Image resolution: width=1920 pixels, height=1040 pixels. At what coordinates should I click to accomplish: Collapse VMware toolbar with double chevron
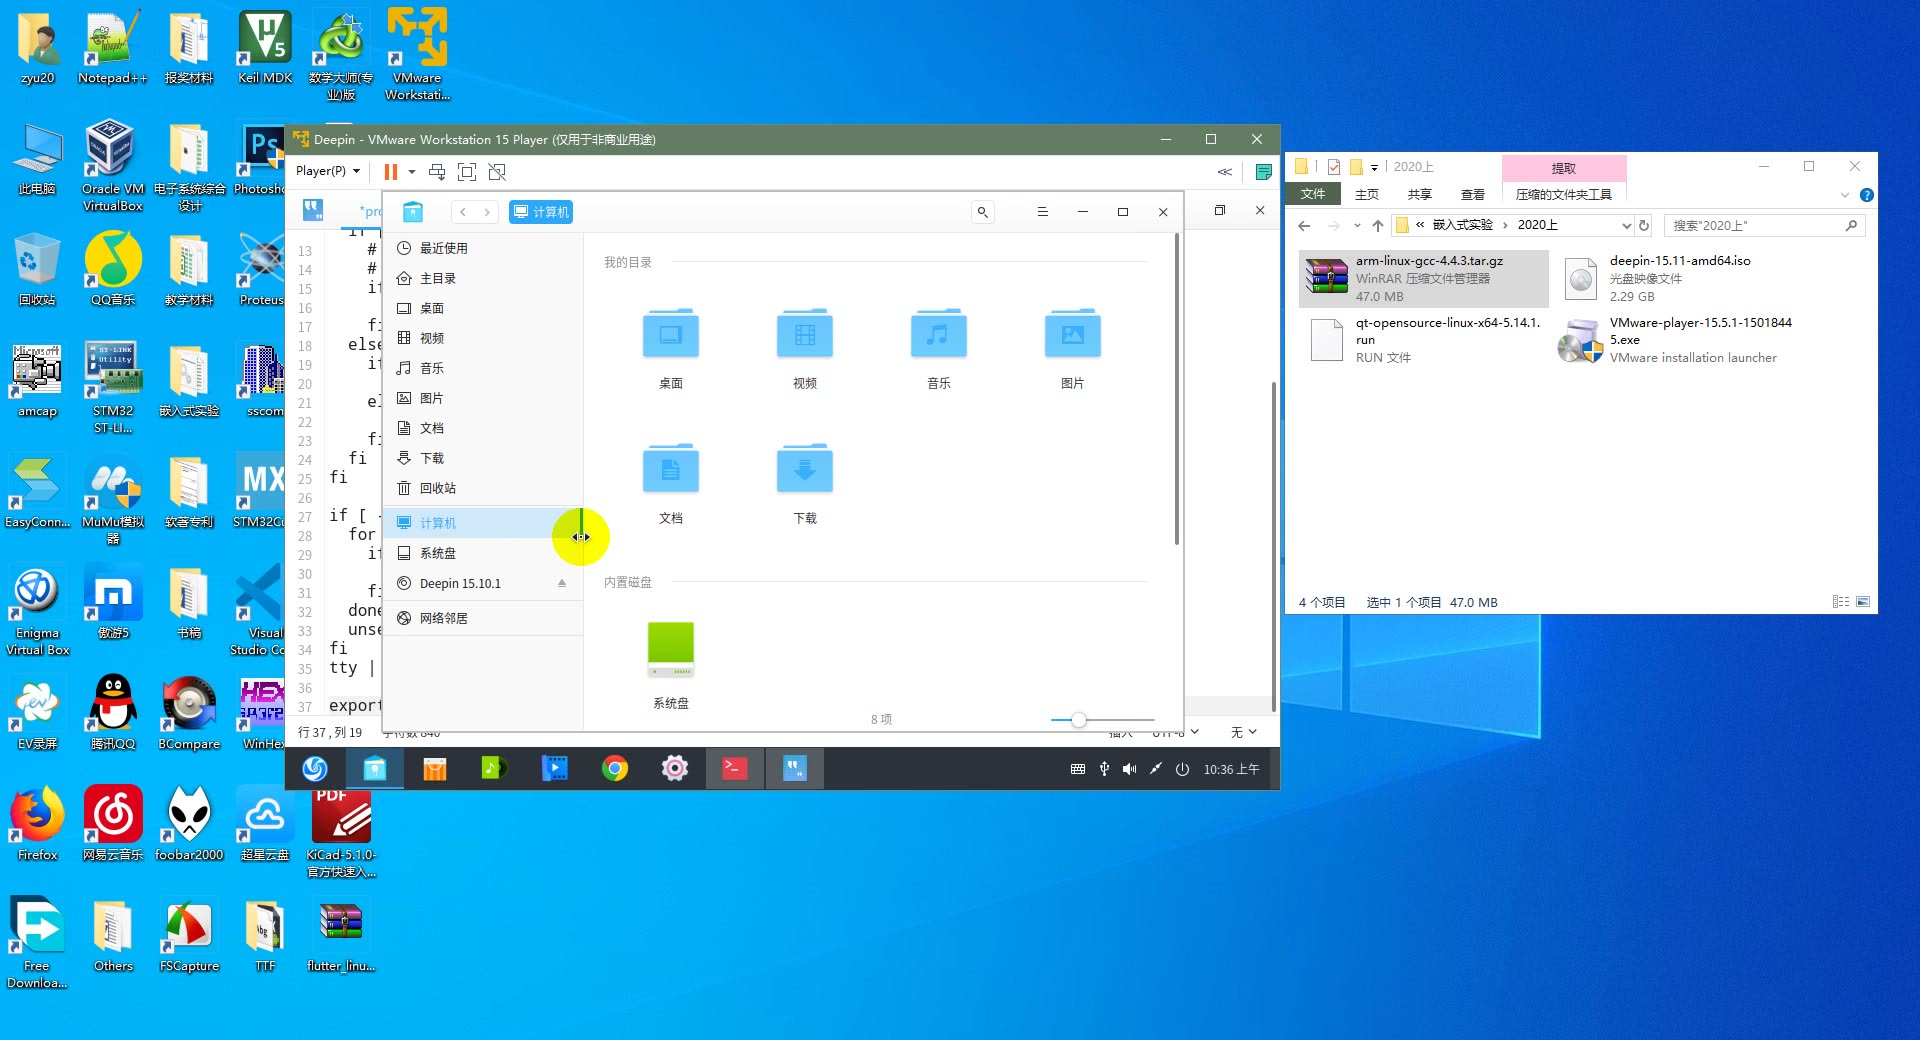[1224, 172]
